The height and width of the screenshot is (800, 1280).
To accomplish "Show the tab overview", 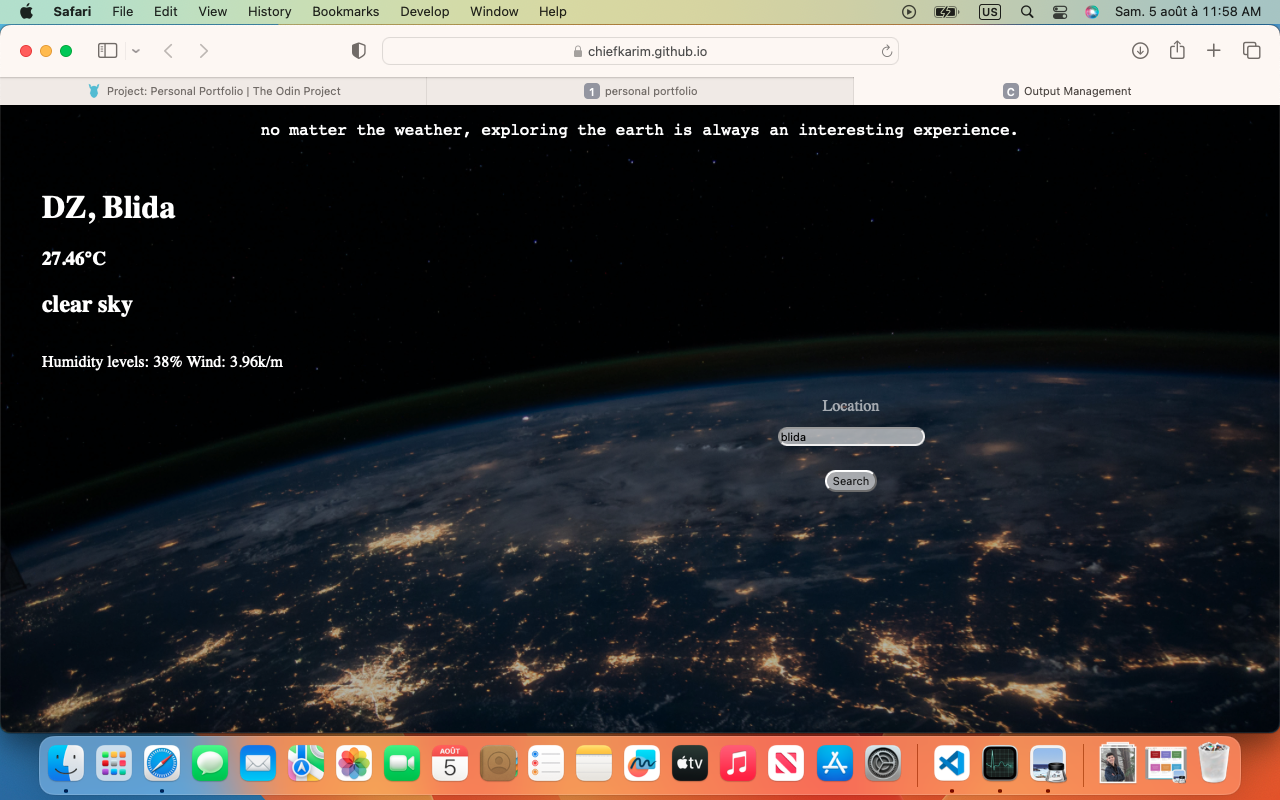I will point(1251,51).
